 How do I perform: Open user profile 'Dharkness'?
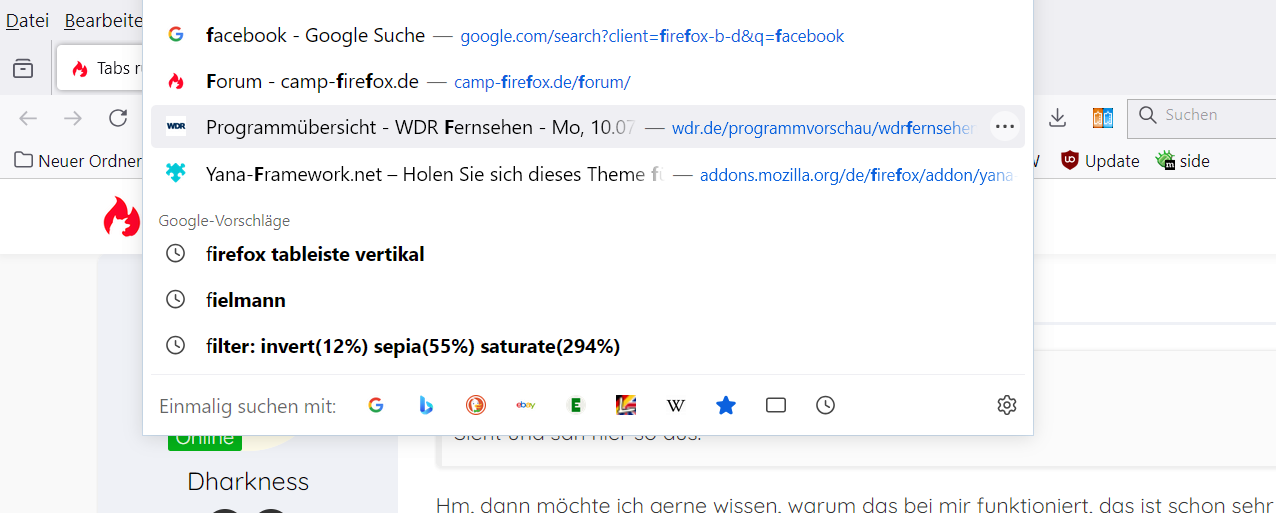248,481
